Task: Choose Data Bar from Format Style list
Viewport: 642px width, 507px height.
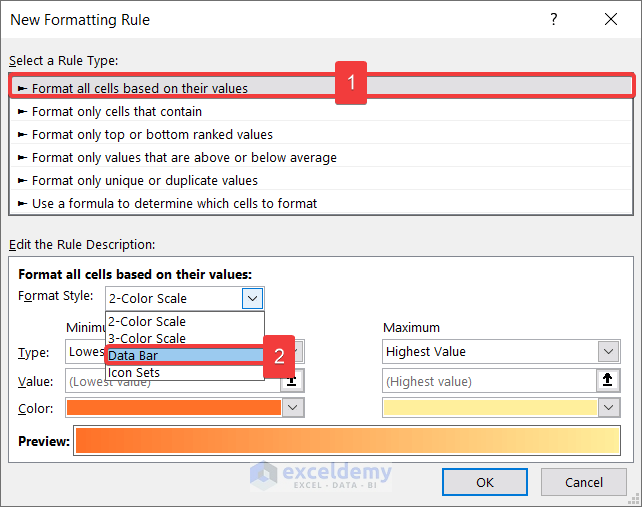Action: (133, 355)
